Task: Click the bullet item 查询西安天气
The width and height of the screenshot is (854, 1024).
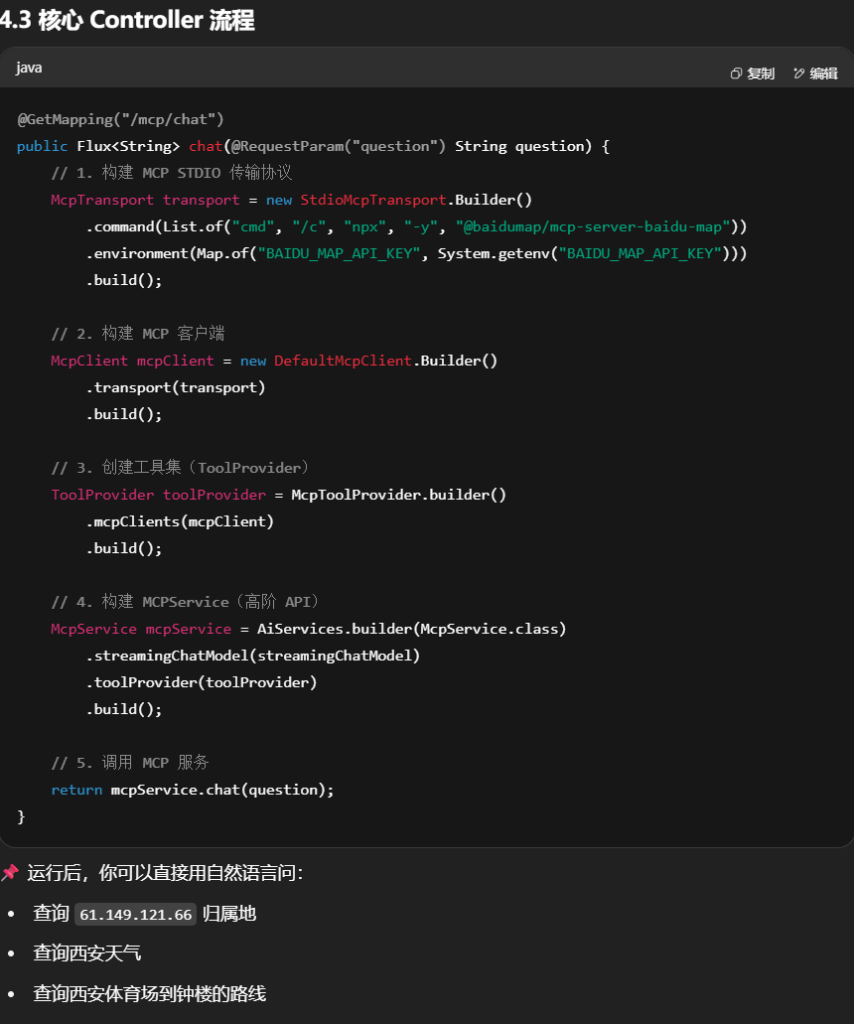Action: 87,953
